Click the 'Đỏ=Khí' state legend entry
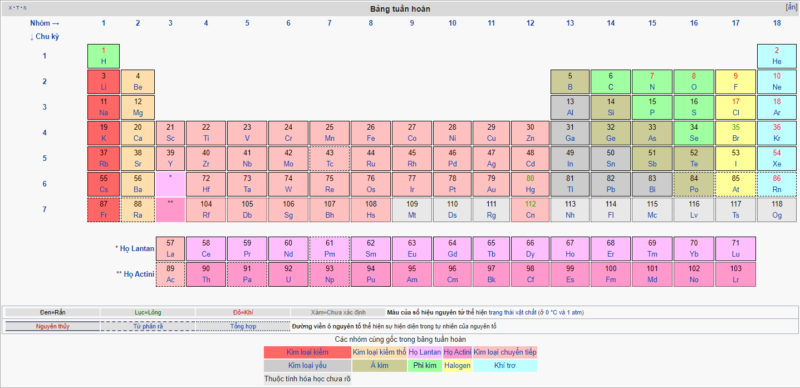This screenshot has width=800, height=388. click(x=243, y=312)
